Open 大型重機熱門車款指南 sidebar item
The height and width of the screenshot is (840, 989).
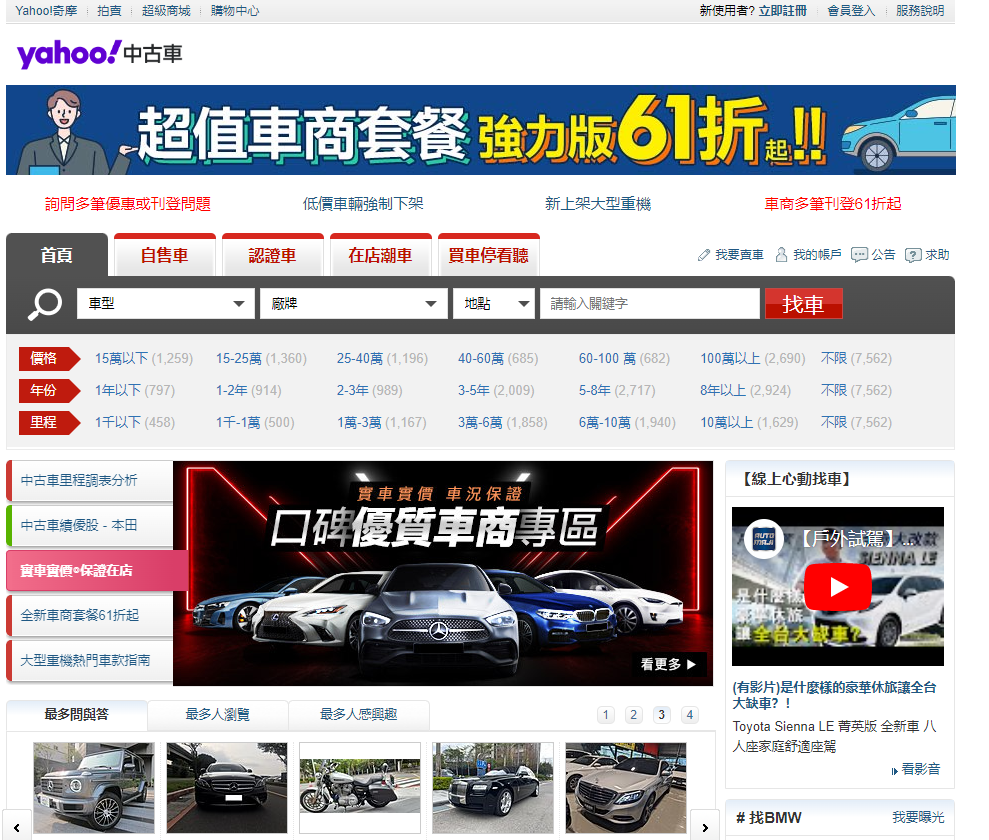(90, 661)
